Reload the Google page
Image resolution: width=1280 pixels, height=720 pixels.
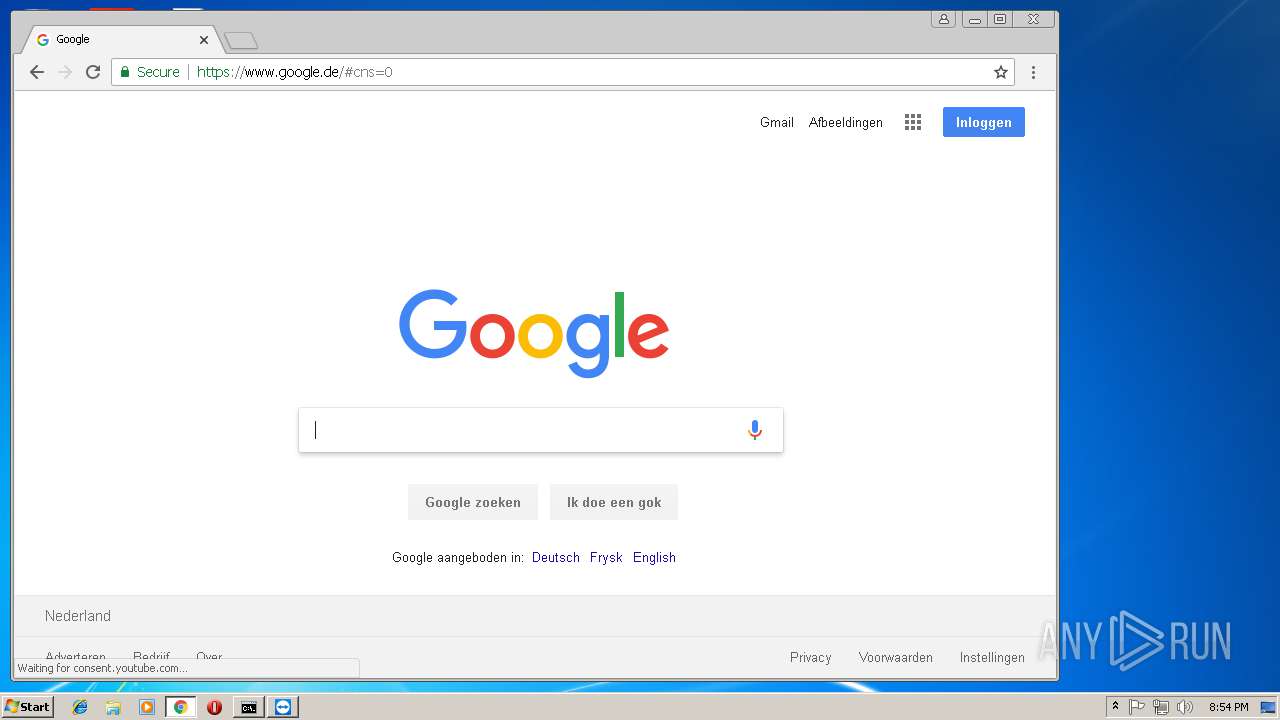point(93,72)
